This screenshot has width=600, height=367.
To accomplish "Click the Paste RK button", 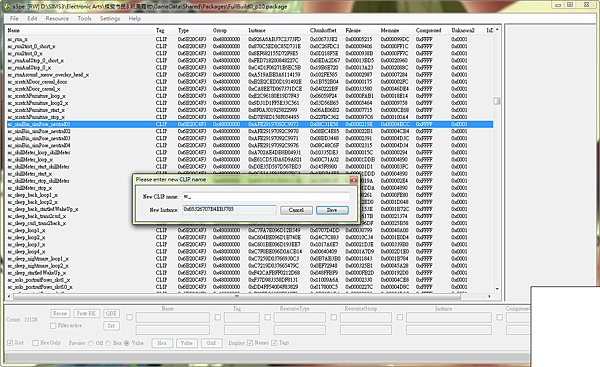I will [86, 313].
